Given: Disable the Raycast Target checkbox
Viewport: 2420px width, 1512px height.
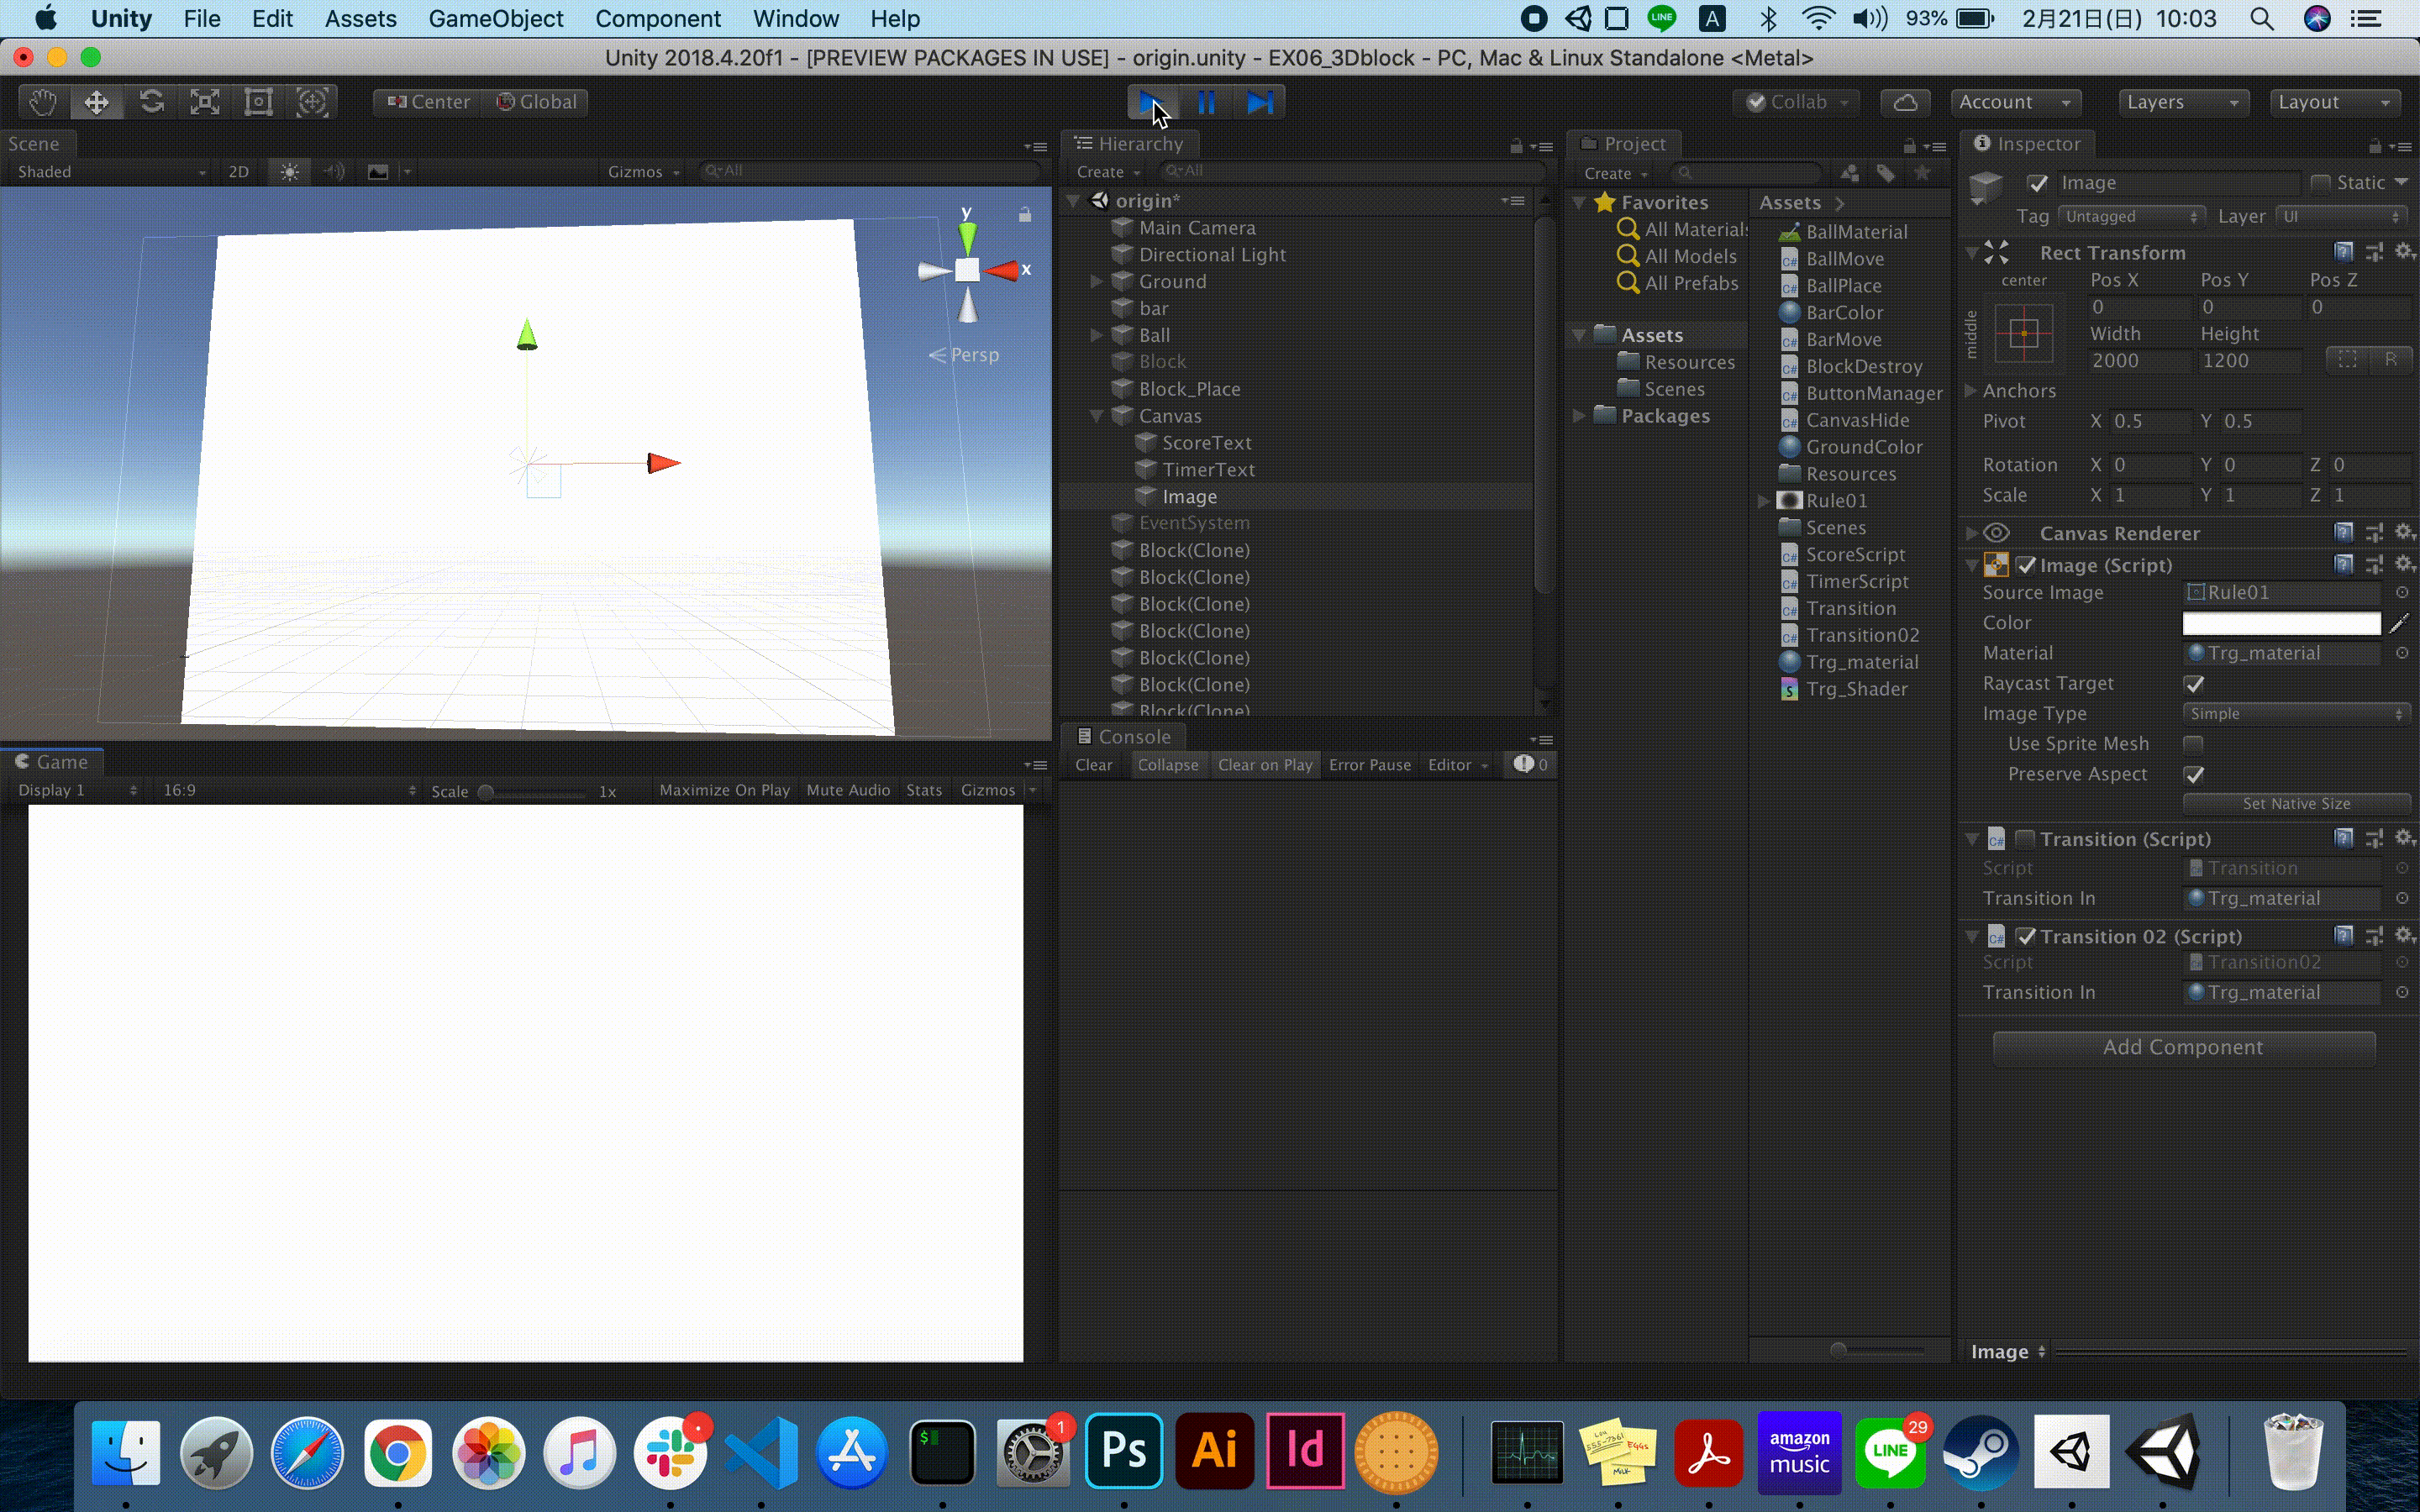Looking at the screenshot, I should click(2195, 684).
